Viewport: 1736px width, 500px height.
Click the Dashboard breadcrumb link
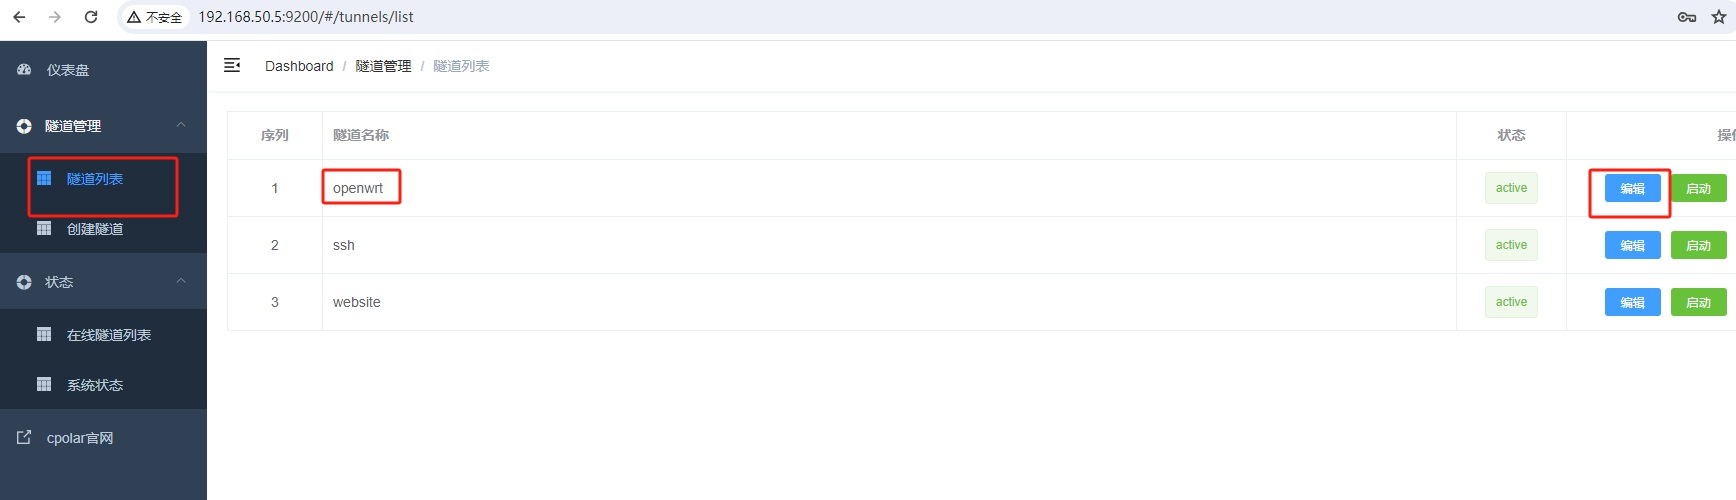pyautogui.click(x=299, y=66)
